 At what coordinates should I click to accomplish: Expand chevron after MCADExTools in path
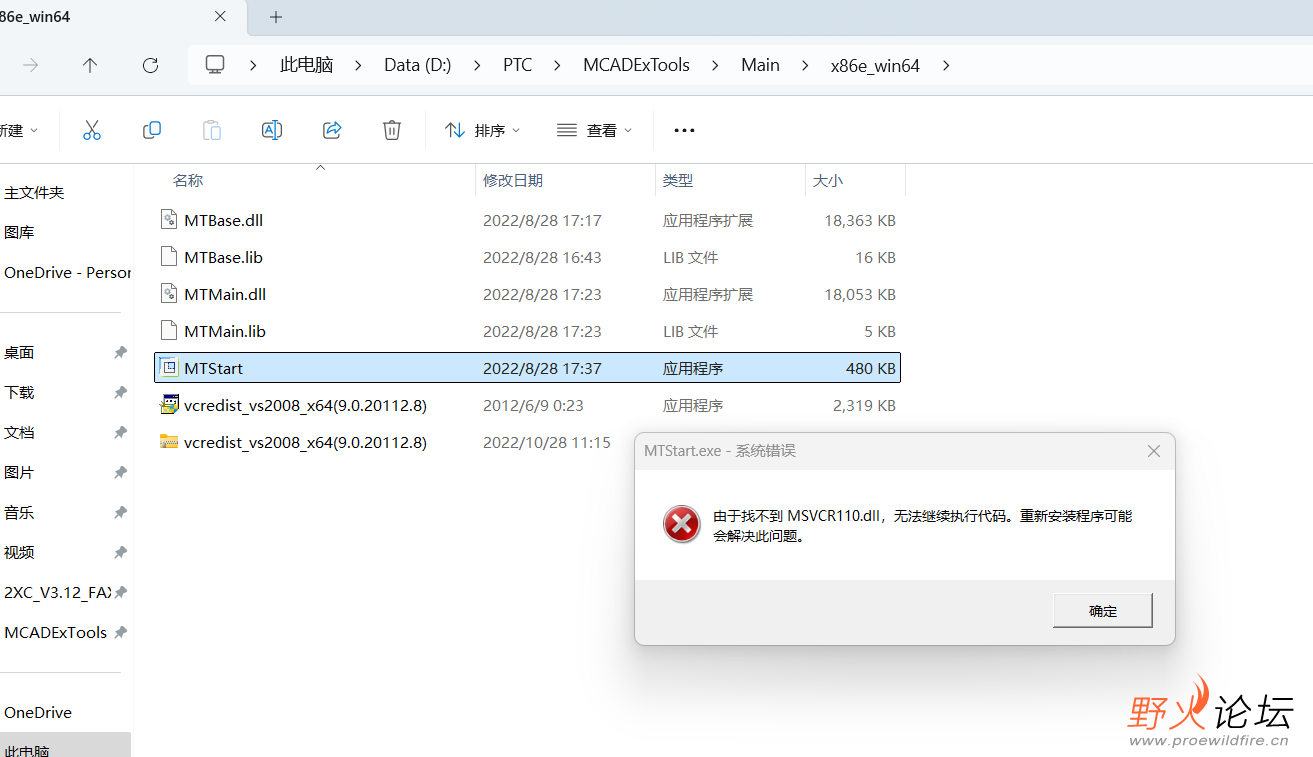pyautogui.click(x=715, y=65)
